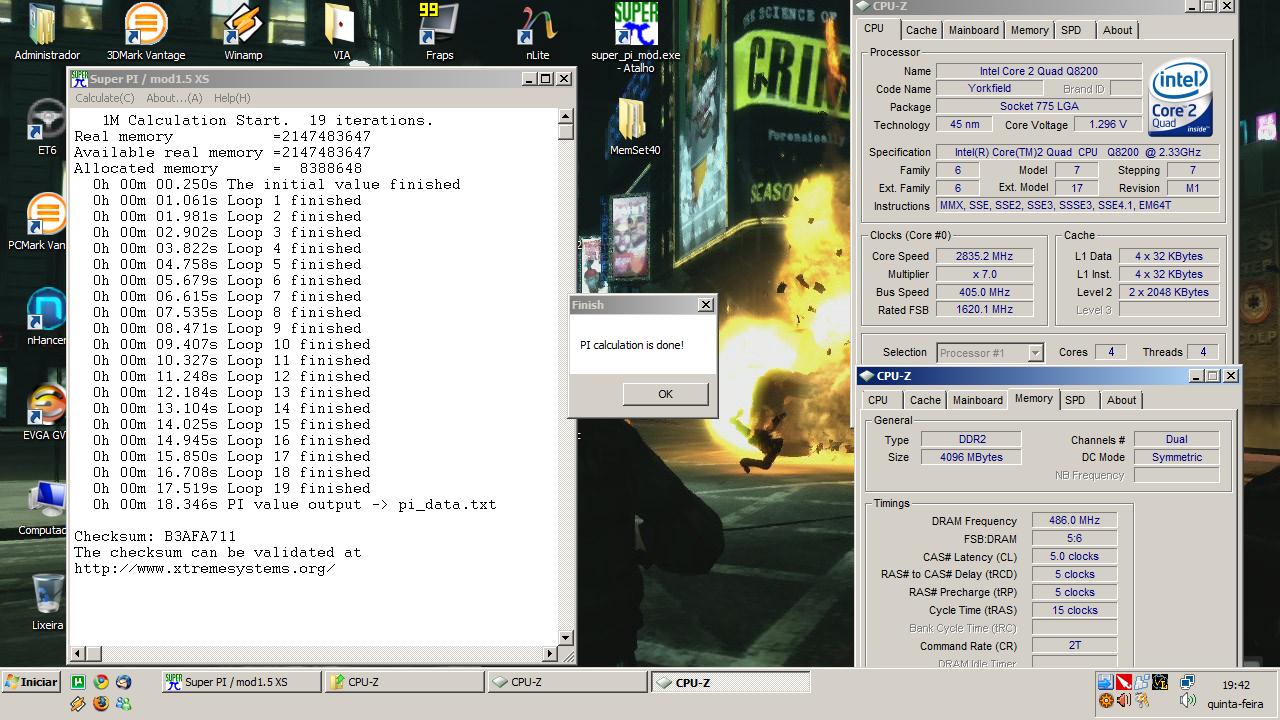Click the Intel Core 2 Quad logo
The image size is (1280, 720).
pos(1180,98)
